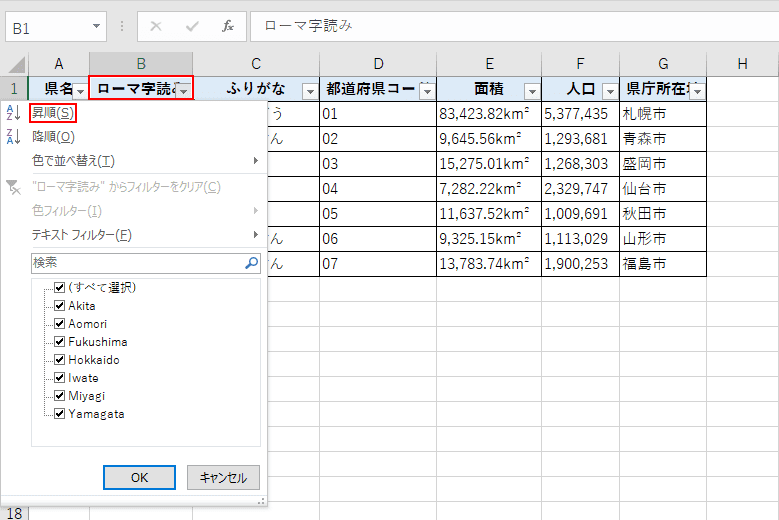Select column G header

pyautogui.click(x=663, y=64)
